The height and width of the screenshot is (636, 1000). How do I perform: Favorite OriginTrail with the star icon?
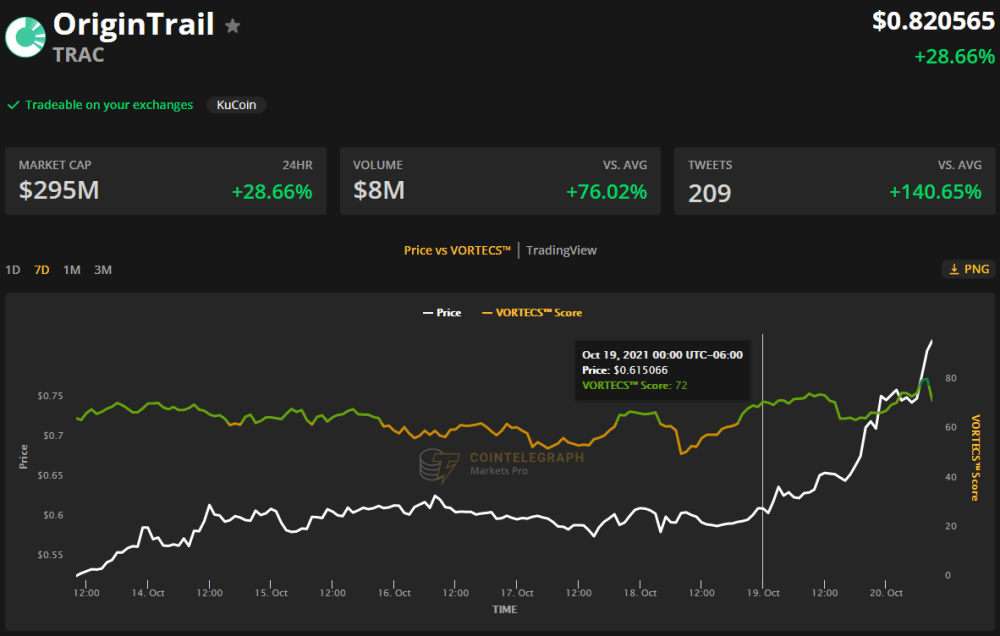233,26
